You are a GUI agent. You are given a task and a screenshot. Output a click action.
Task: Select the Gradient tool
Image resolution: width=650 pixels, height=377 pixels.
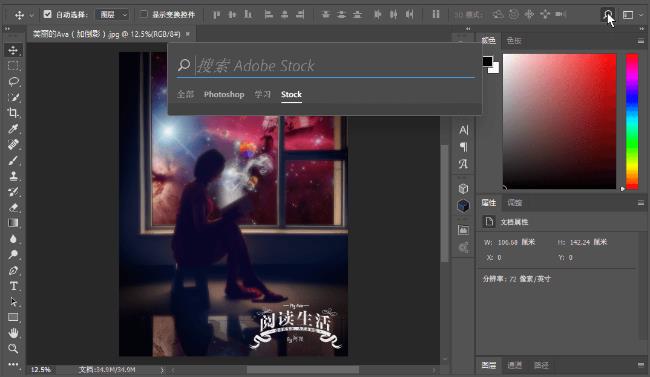(x=13, y=223)
